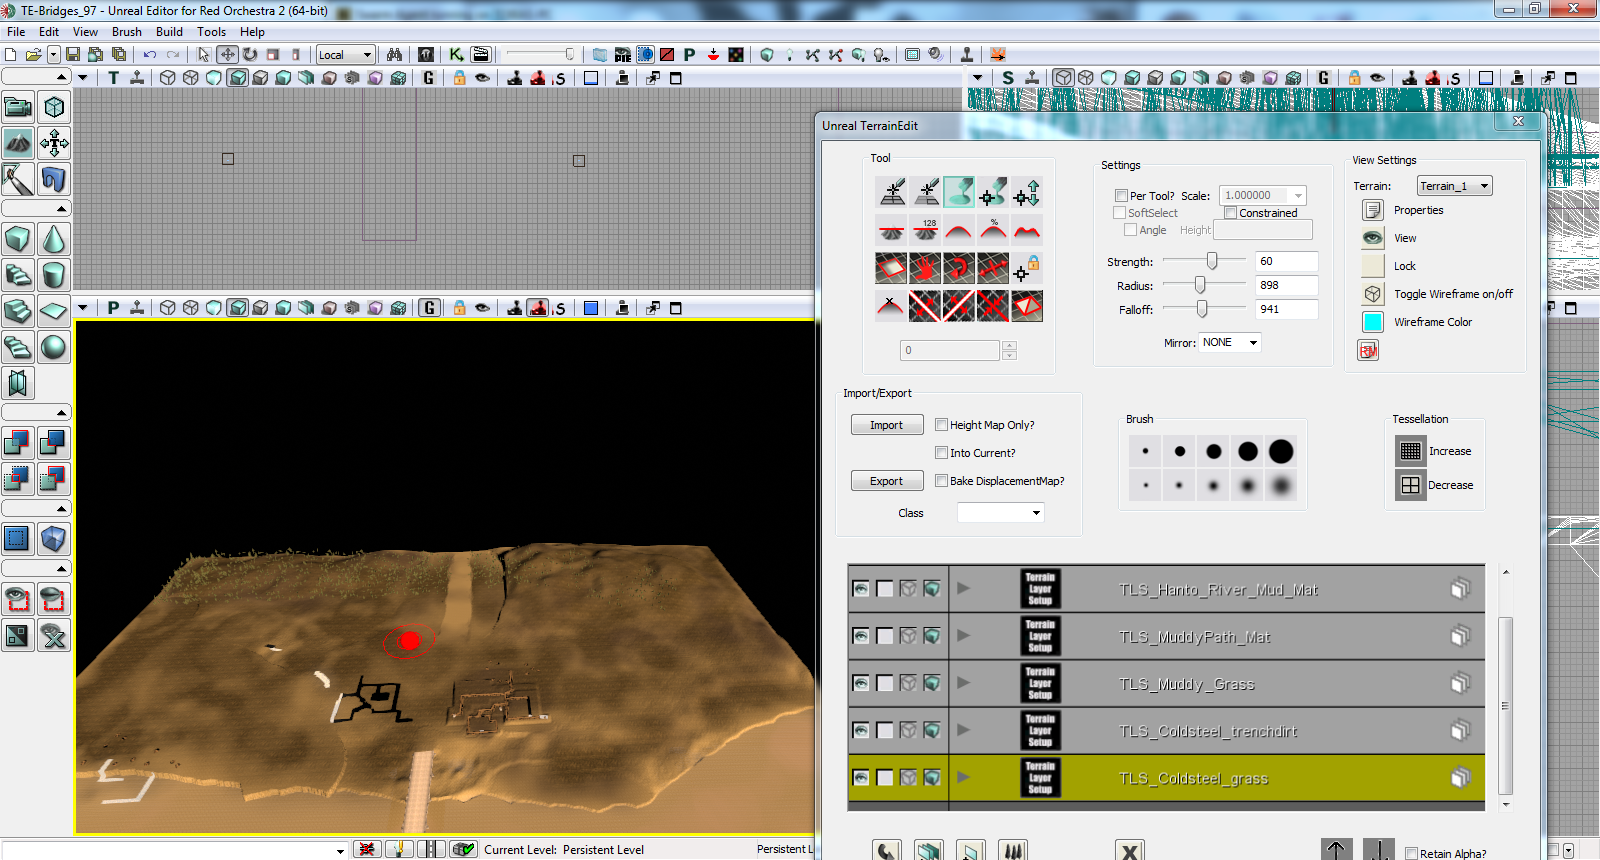Click the Tessellation Decrease button
This screenshot has height=860, width=1600.
(1410, 485)
